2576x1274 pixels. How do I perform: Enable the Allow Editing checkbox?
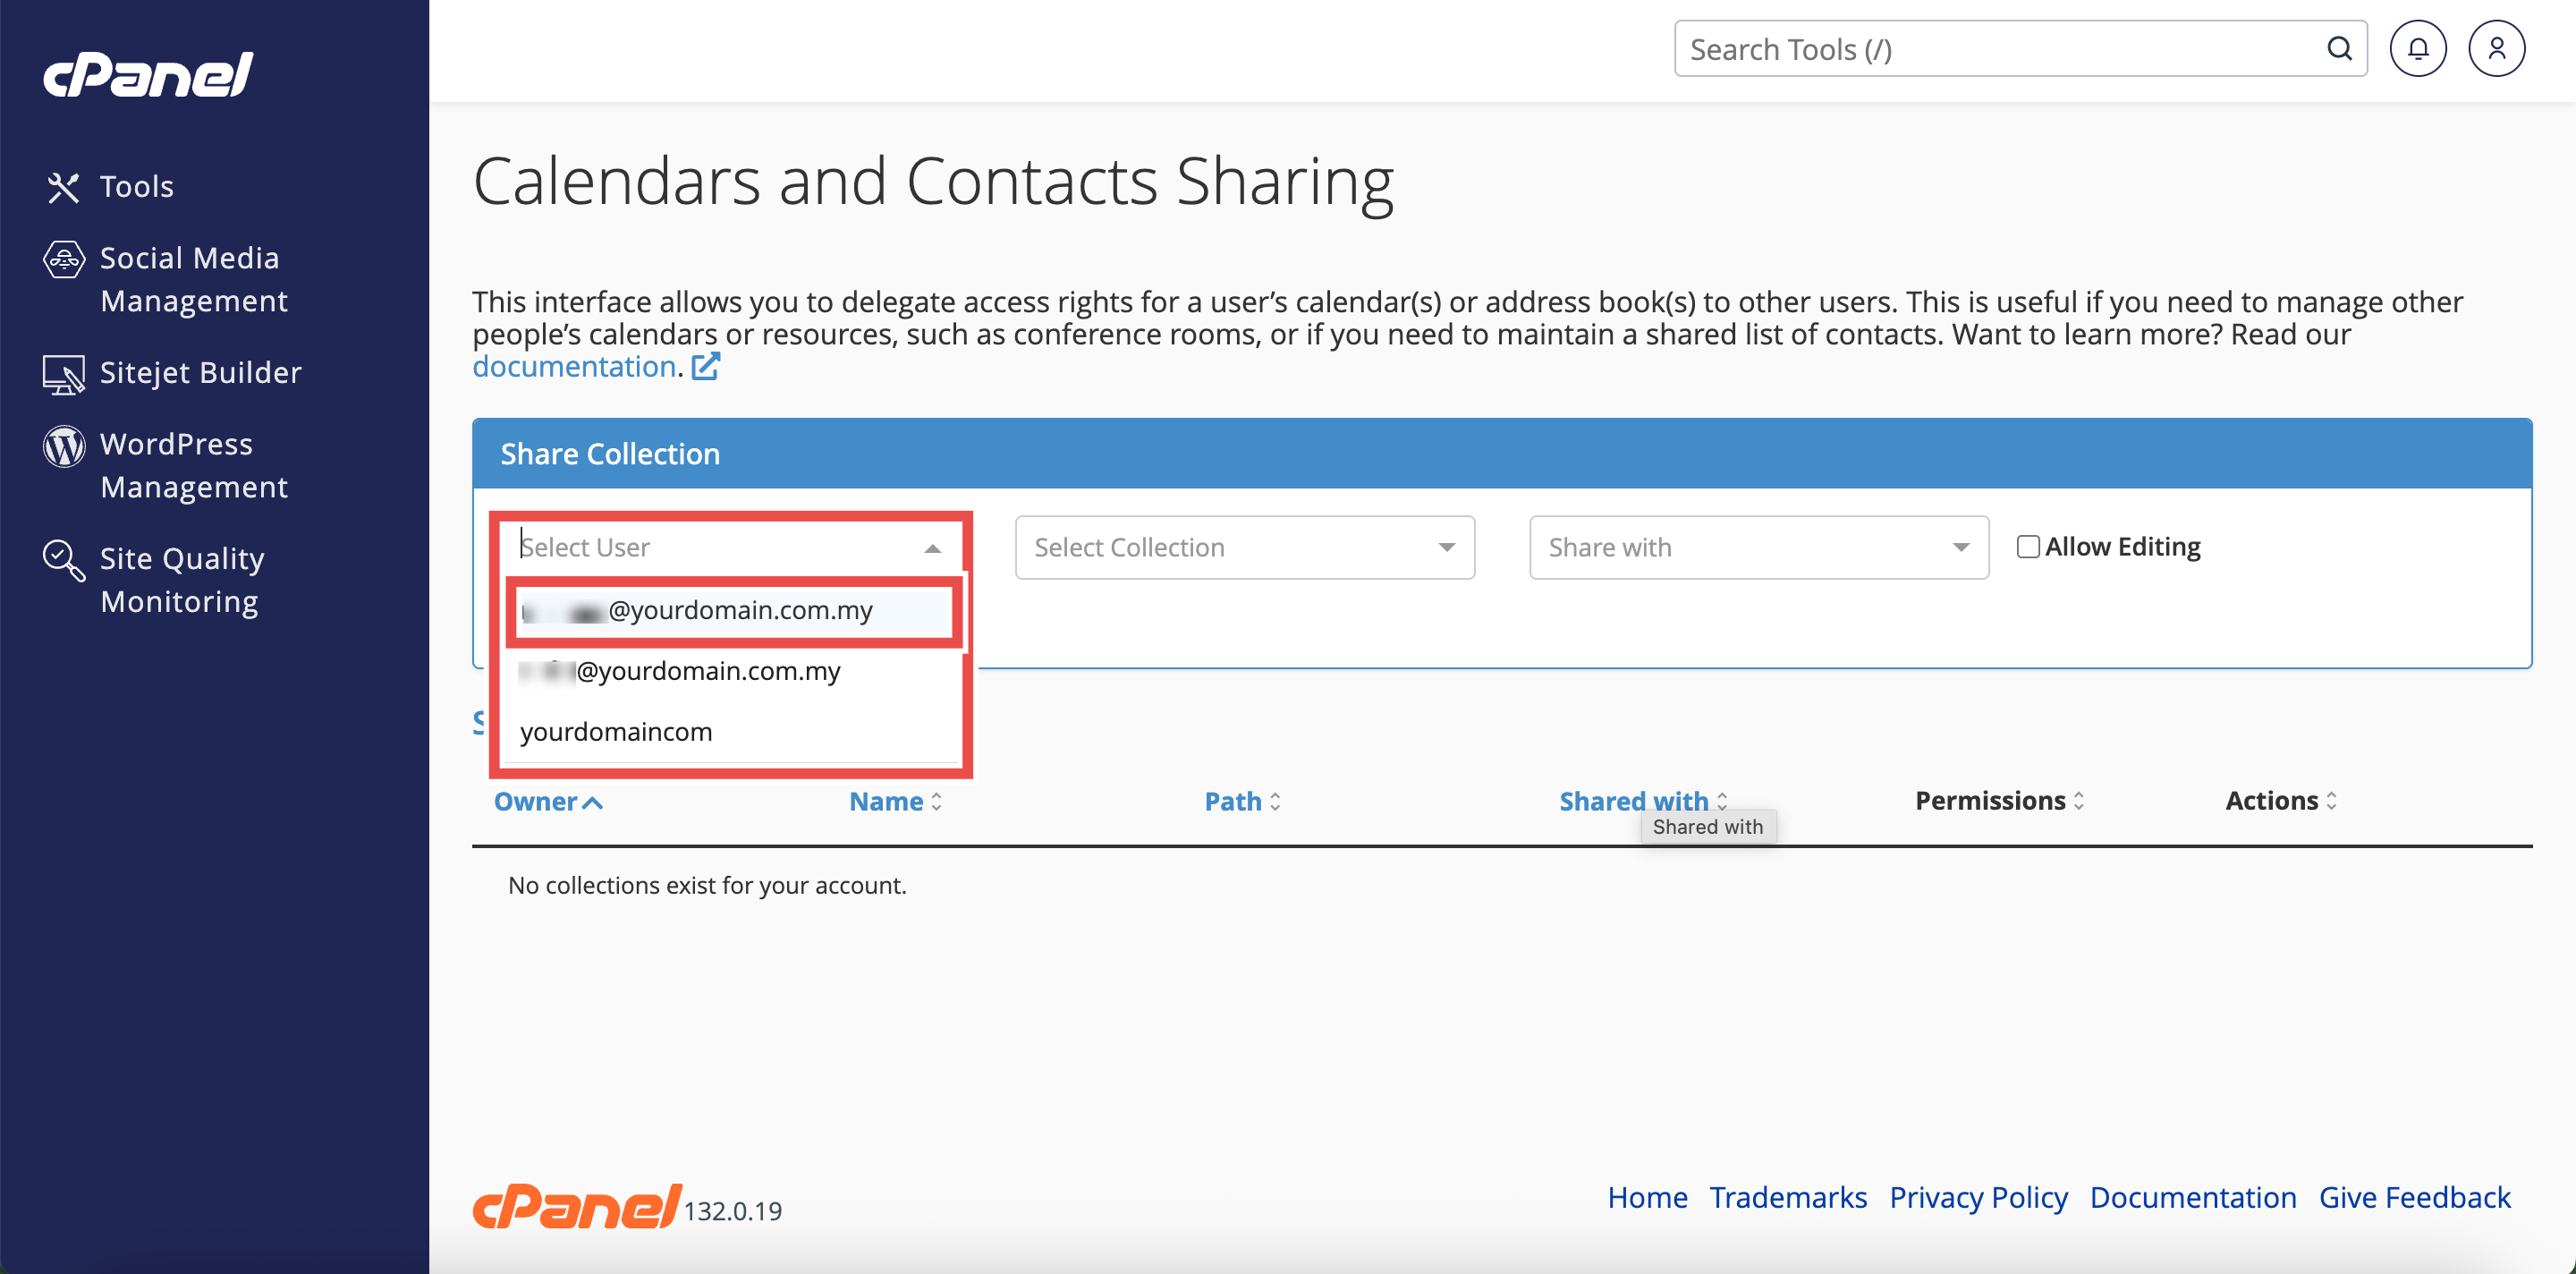[x=2027, y=547]
